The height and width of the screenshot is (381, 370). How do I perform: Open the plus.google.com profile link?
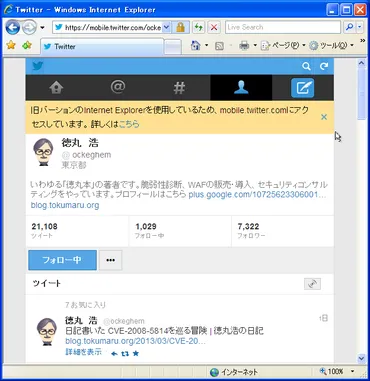(x=257, y=195)
